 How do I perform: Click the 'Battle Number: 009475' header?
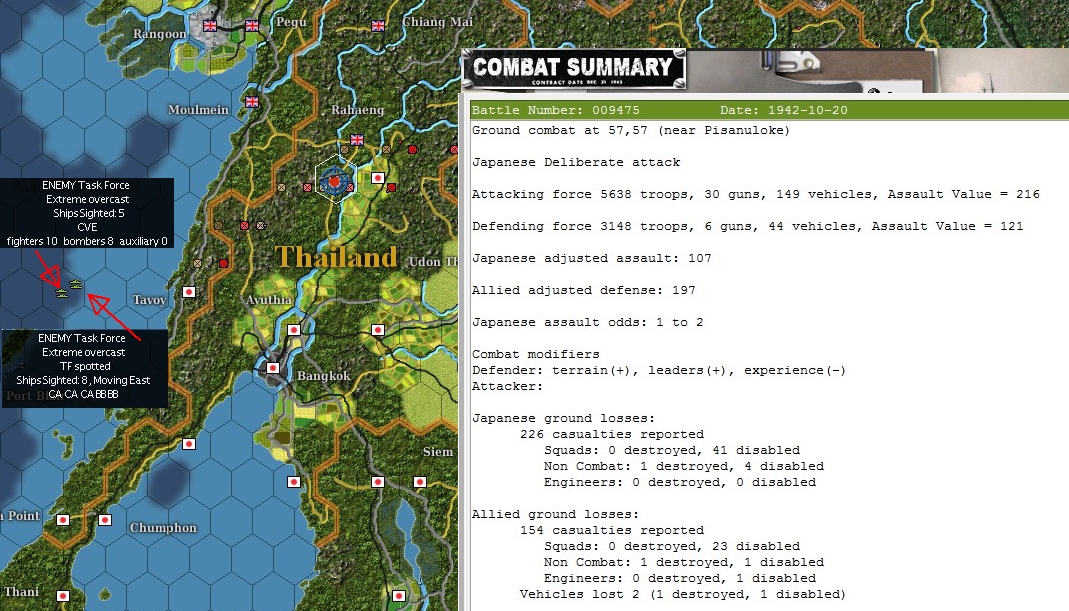coord(556,110)
